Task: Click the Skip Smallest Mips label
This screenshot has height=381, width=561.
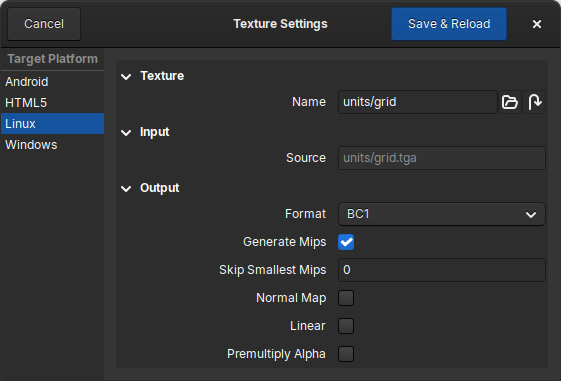Action: pos(273,270)
